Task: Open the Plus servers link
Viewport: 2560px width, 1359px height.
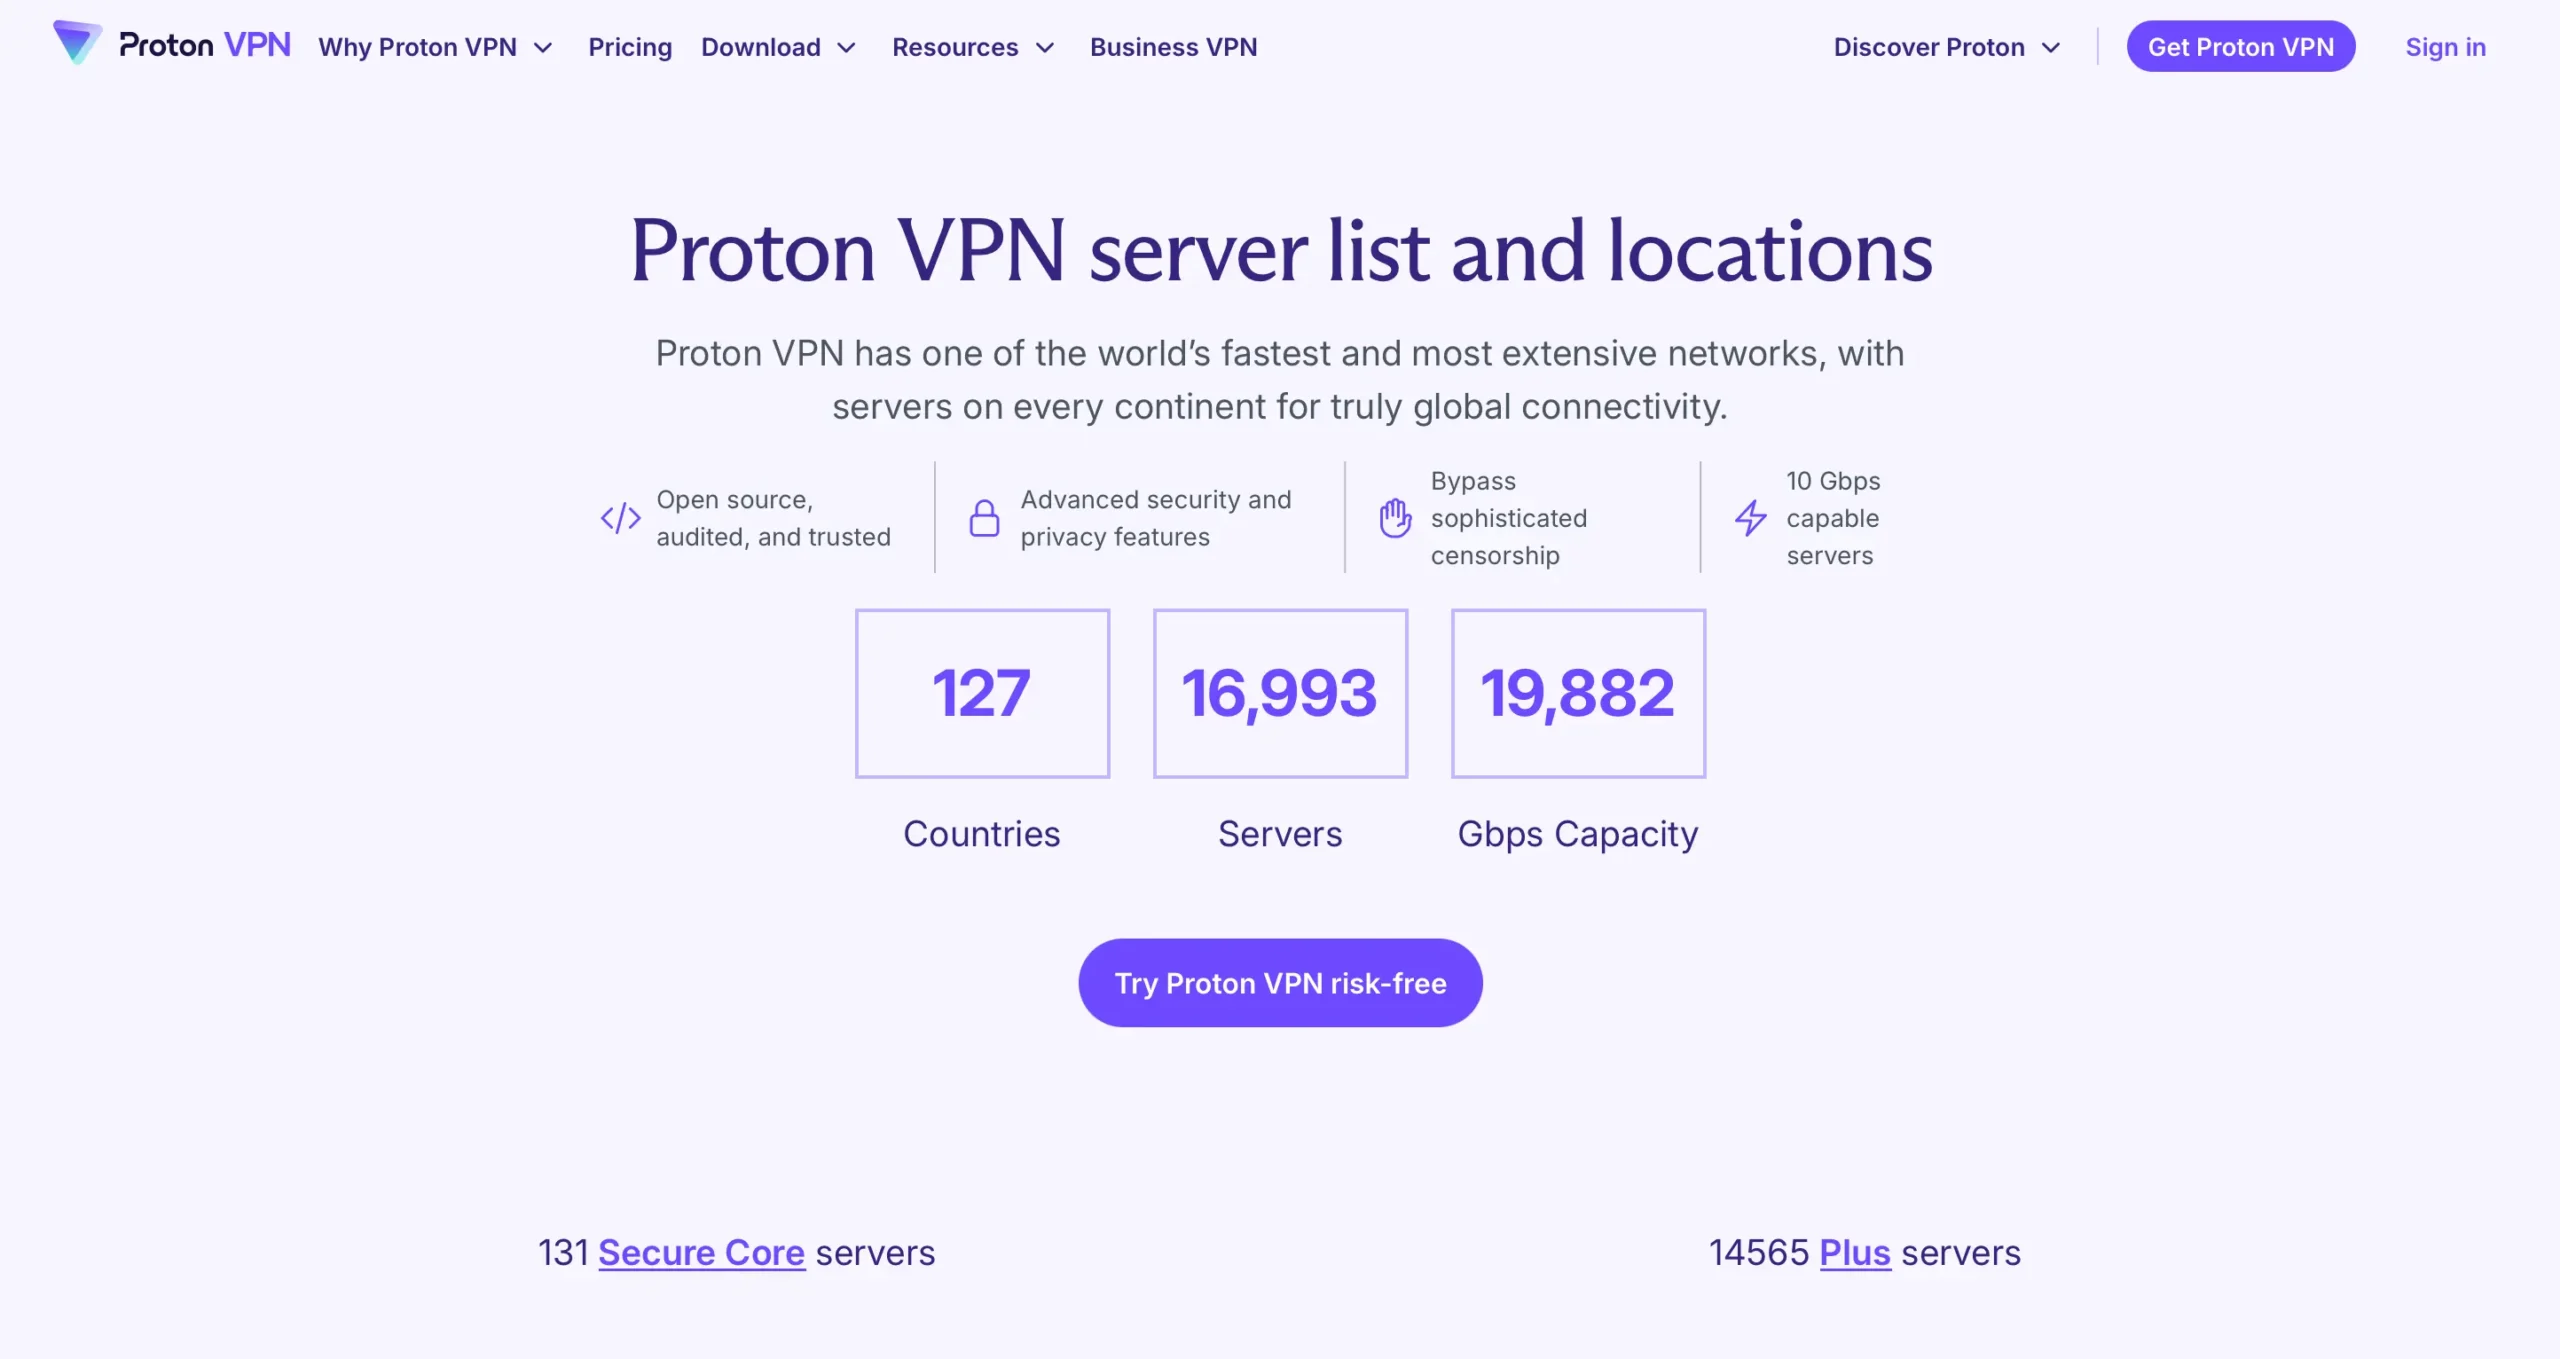Action: [x=1854, y=1252]
